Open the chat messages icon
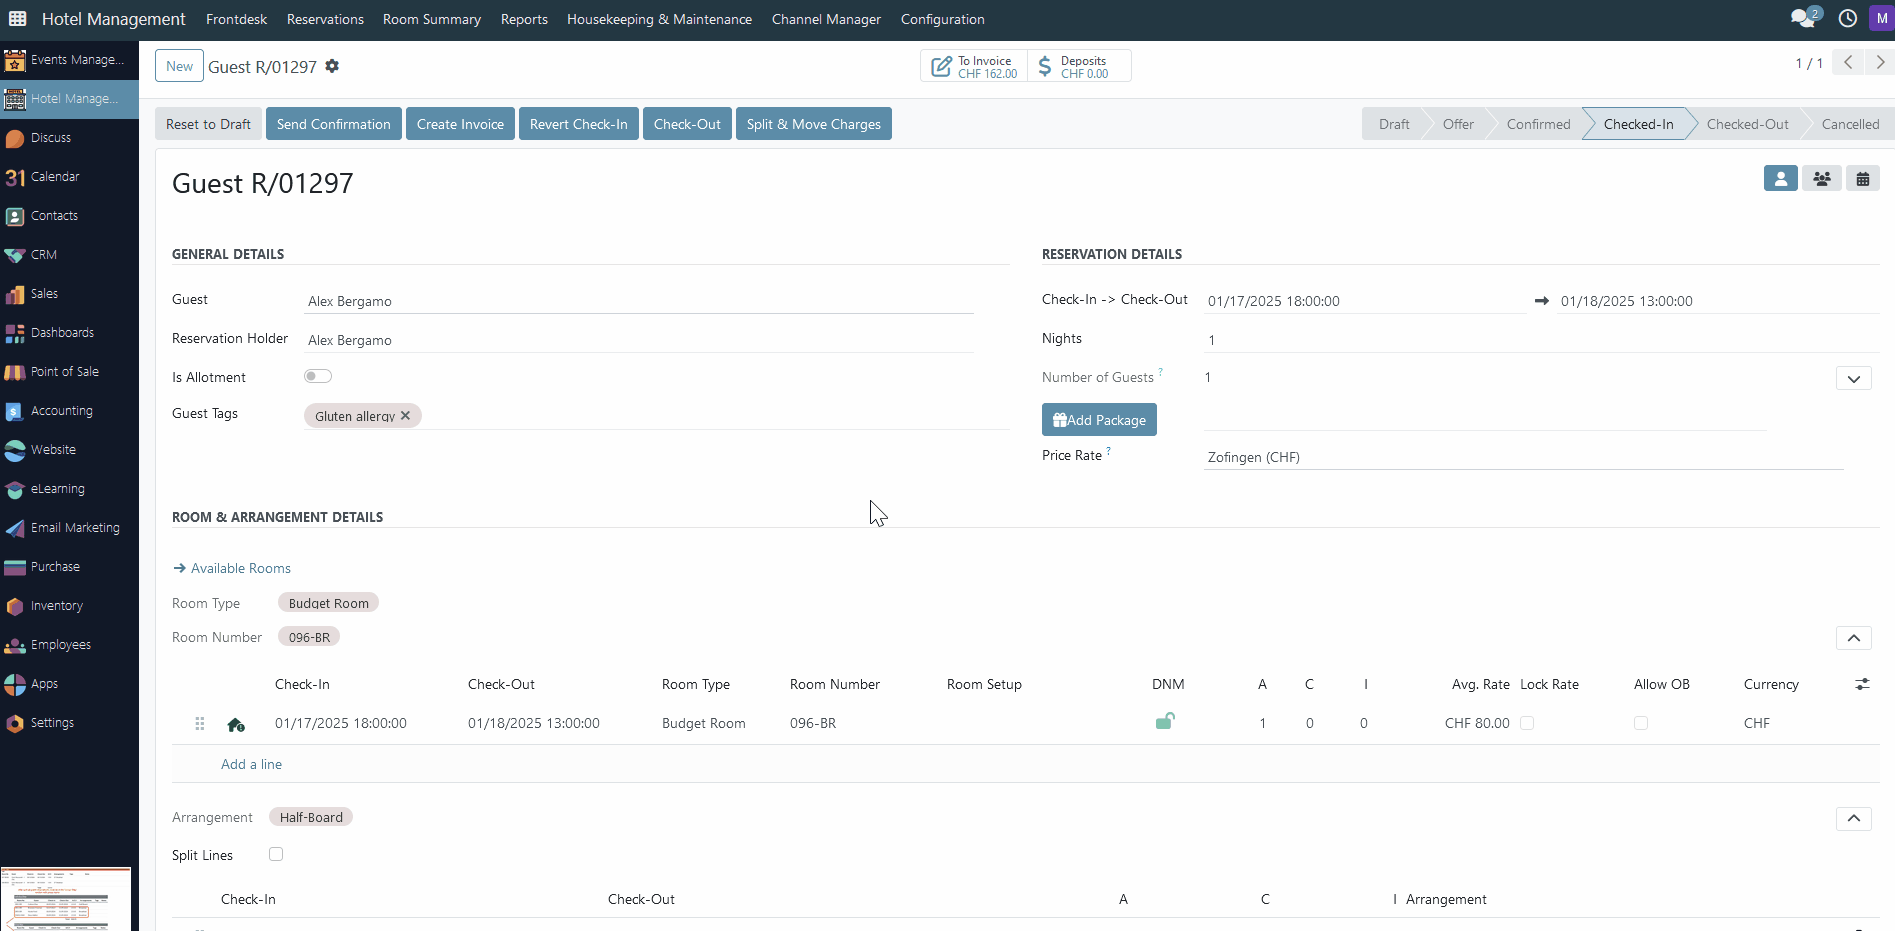Screen dimensions: 1895x931 [x=1805, y=18]
